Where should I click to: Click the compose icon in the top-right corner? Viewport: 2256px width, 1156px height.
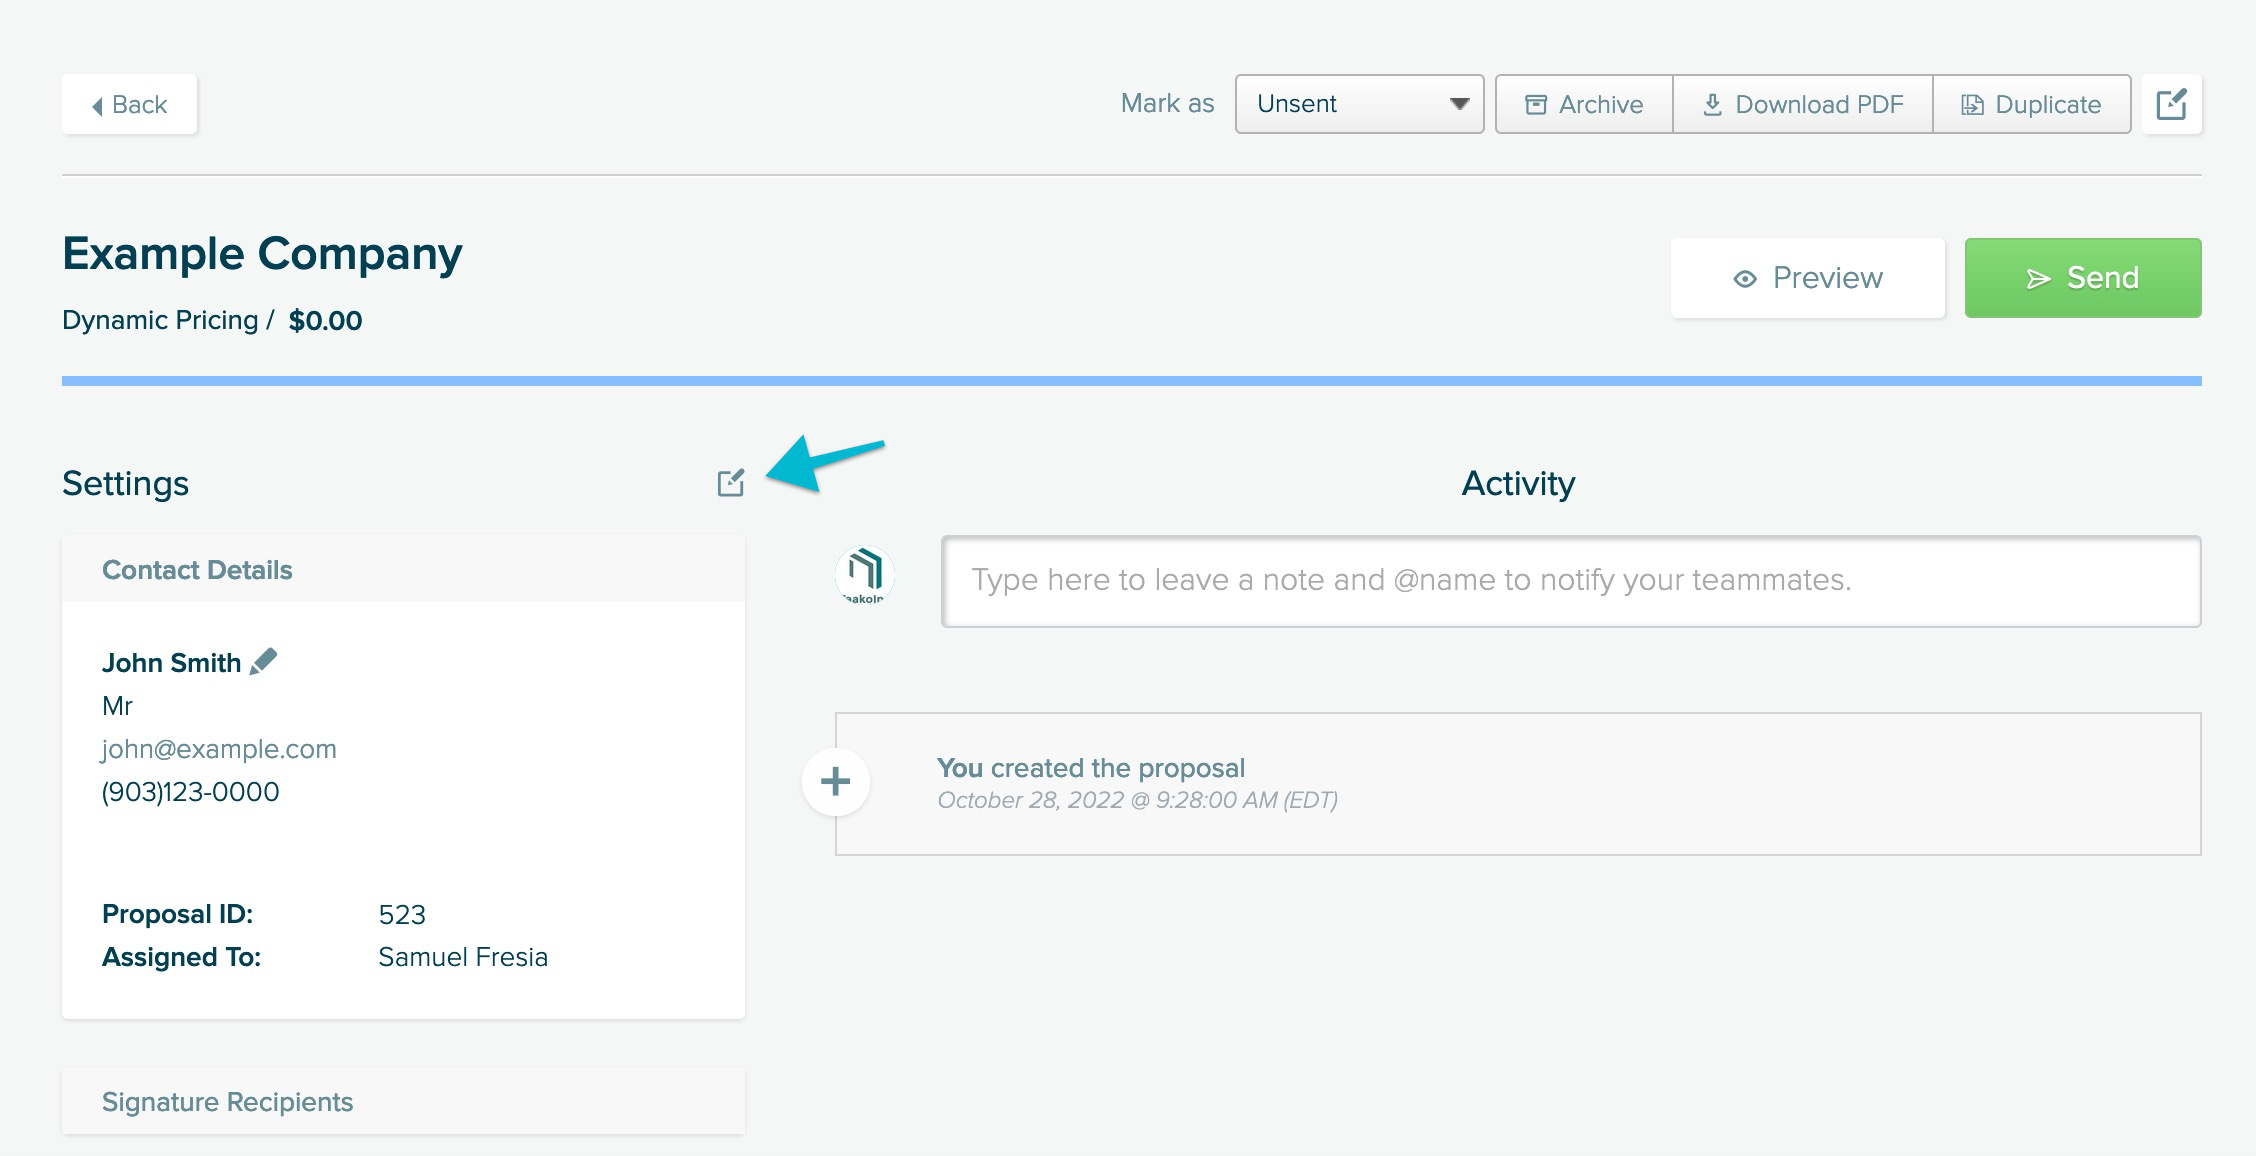2170,104
